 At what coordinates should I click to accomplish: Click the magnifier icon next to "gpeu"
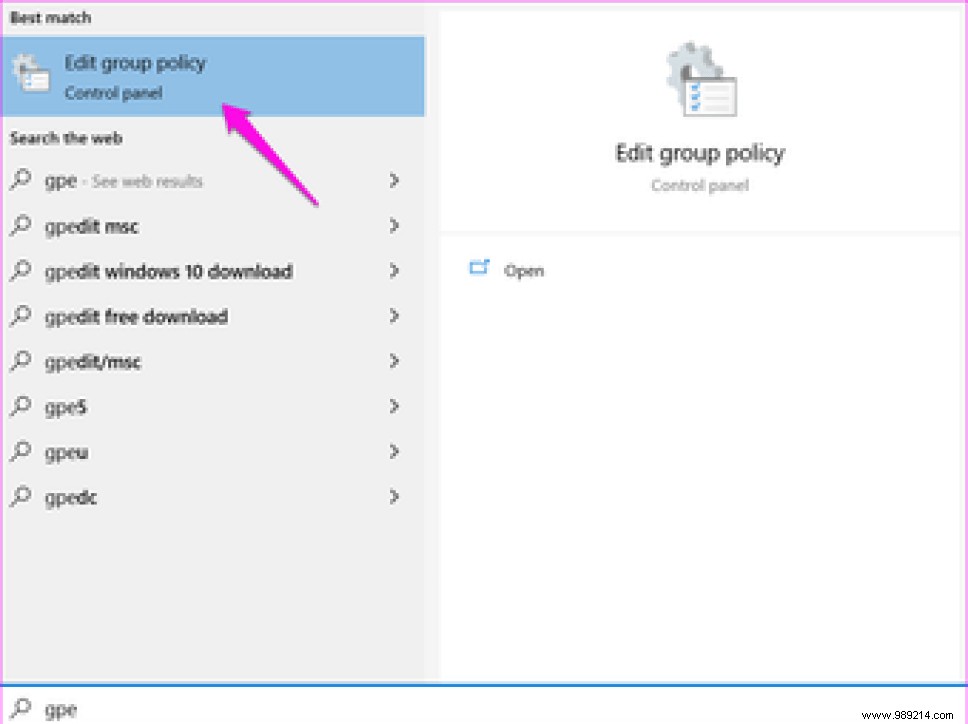pos(20,452)
